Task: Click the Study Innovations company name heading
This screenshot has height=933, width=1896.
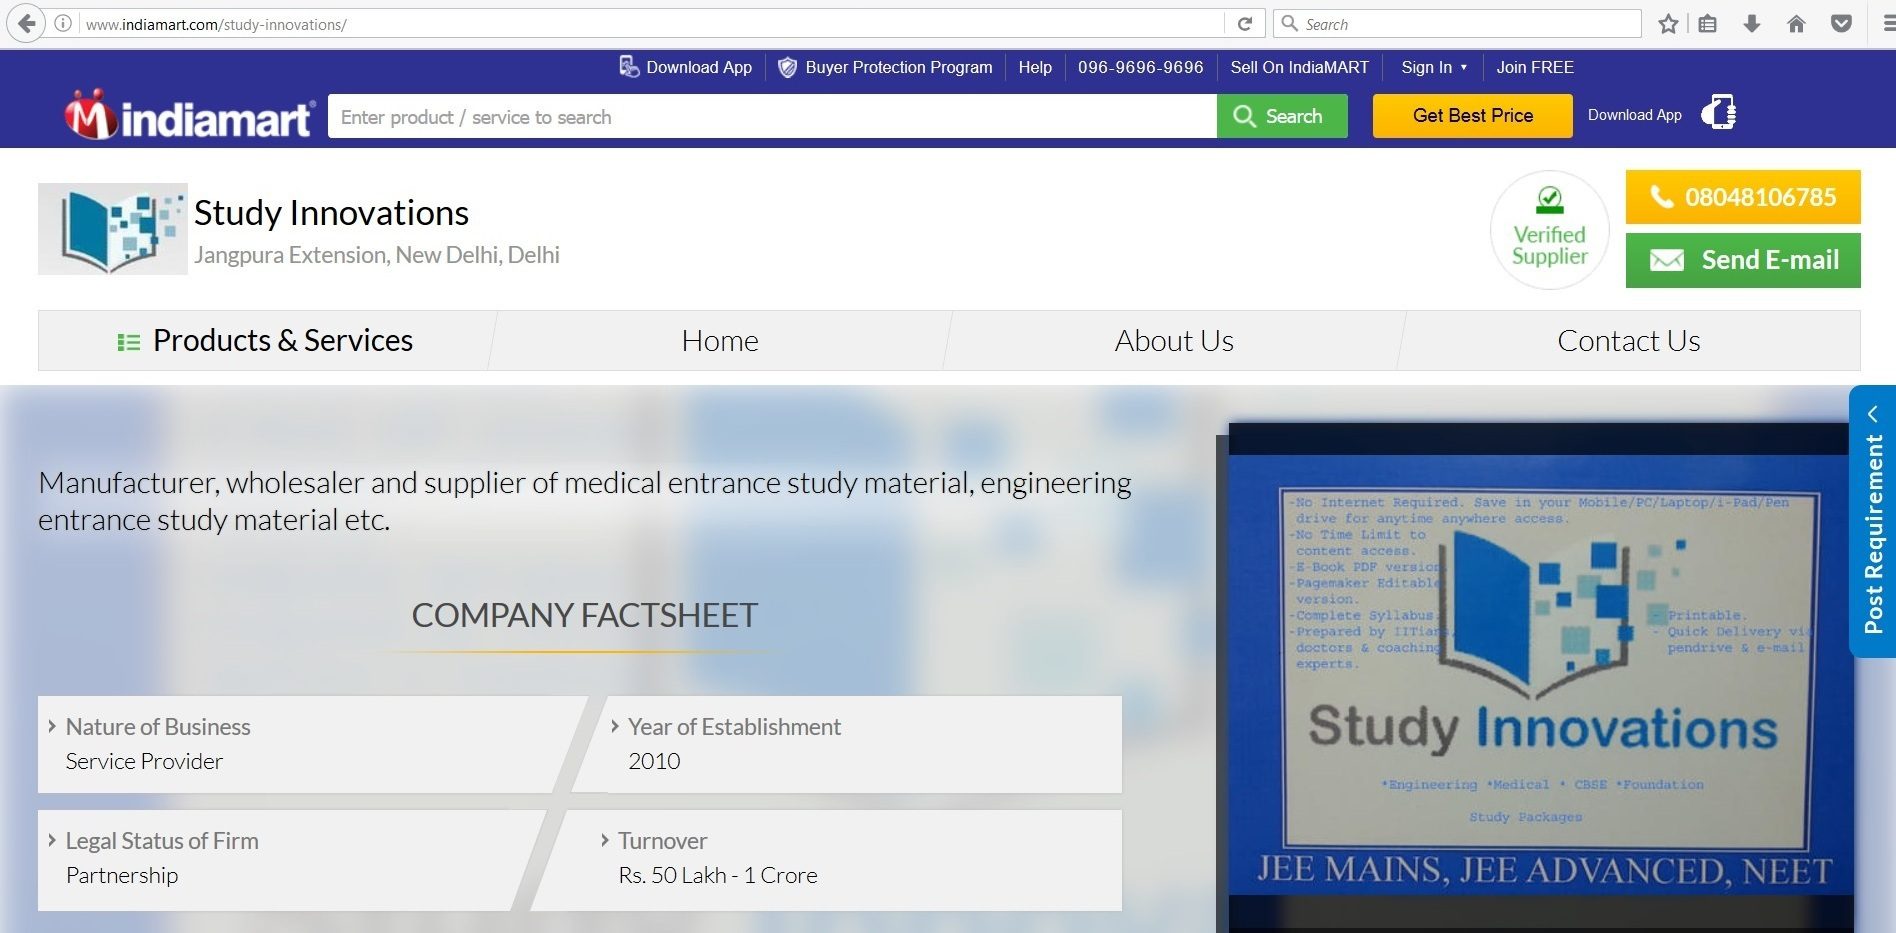Action: click(x=331, y=212)
